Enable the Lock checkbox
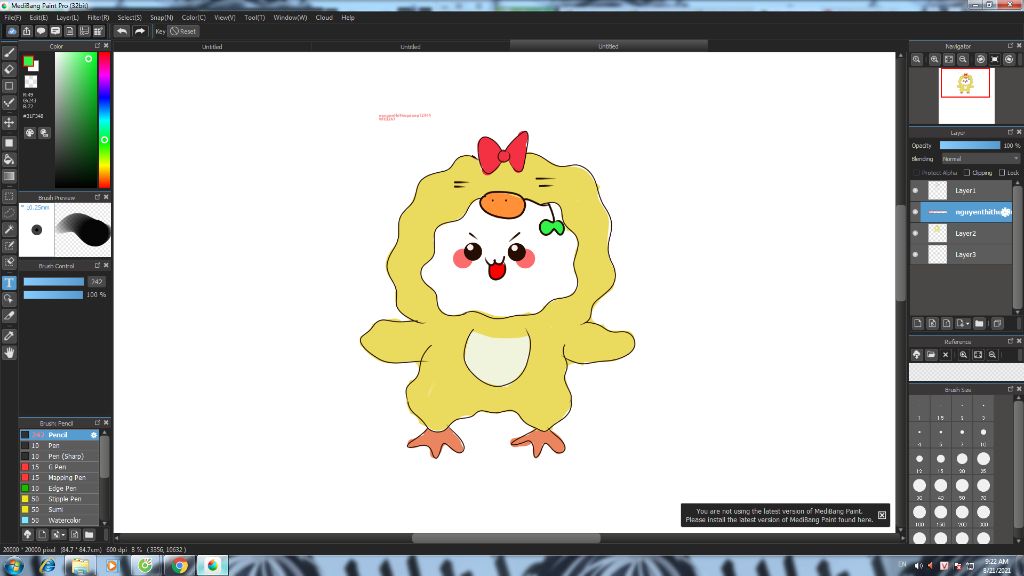The image size is (1024, 576). 1002,172
